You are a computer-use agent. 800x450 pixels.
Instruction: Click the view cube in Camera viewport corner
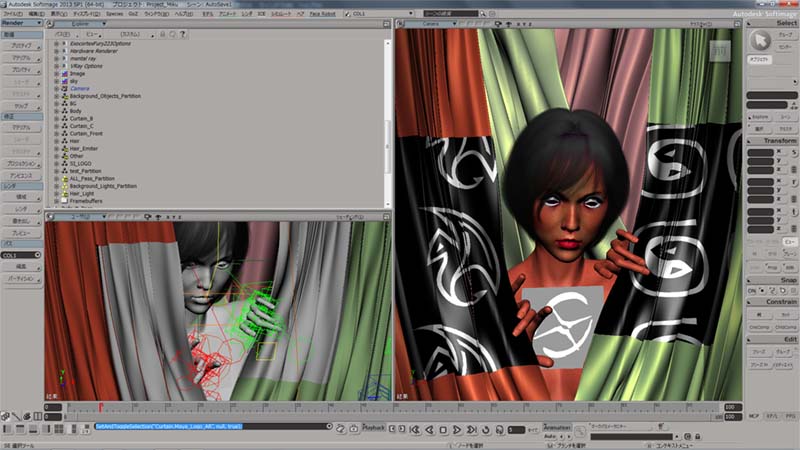[x=720, y=51]
